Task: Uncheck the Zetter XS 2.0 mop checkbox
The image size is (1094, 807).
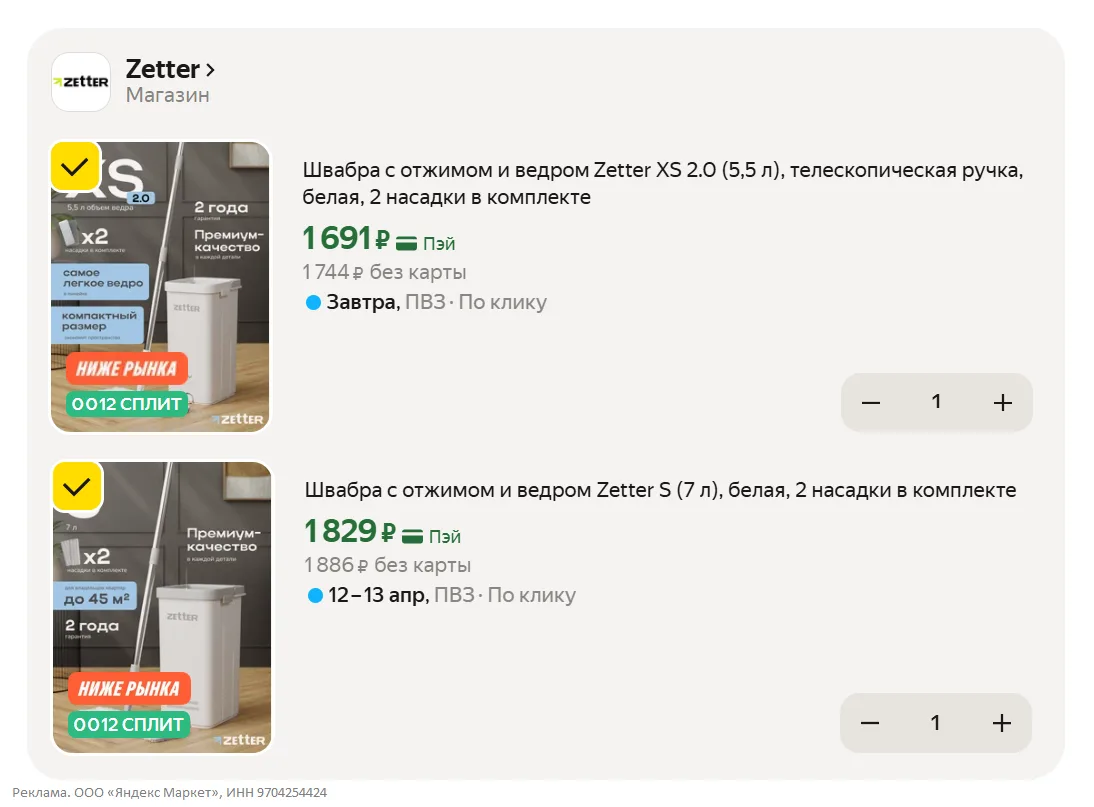Action: 75,167
